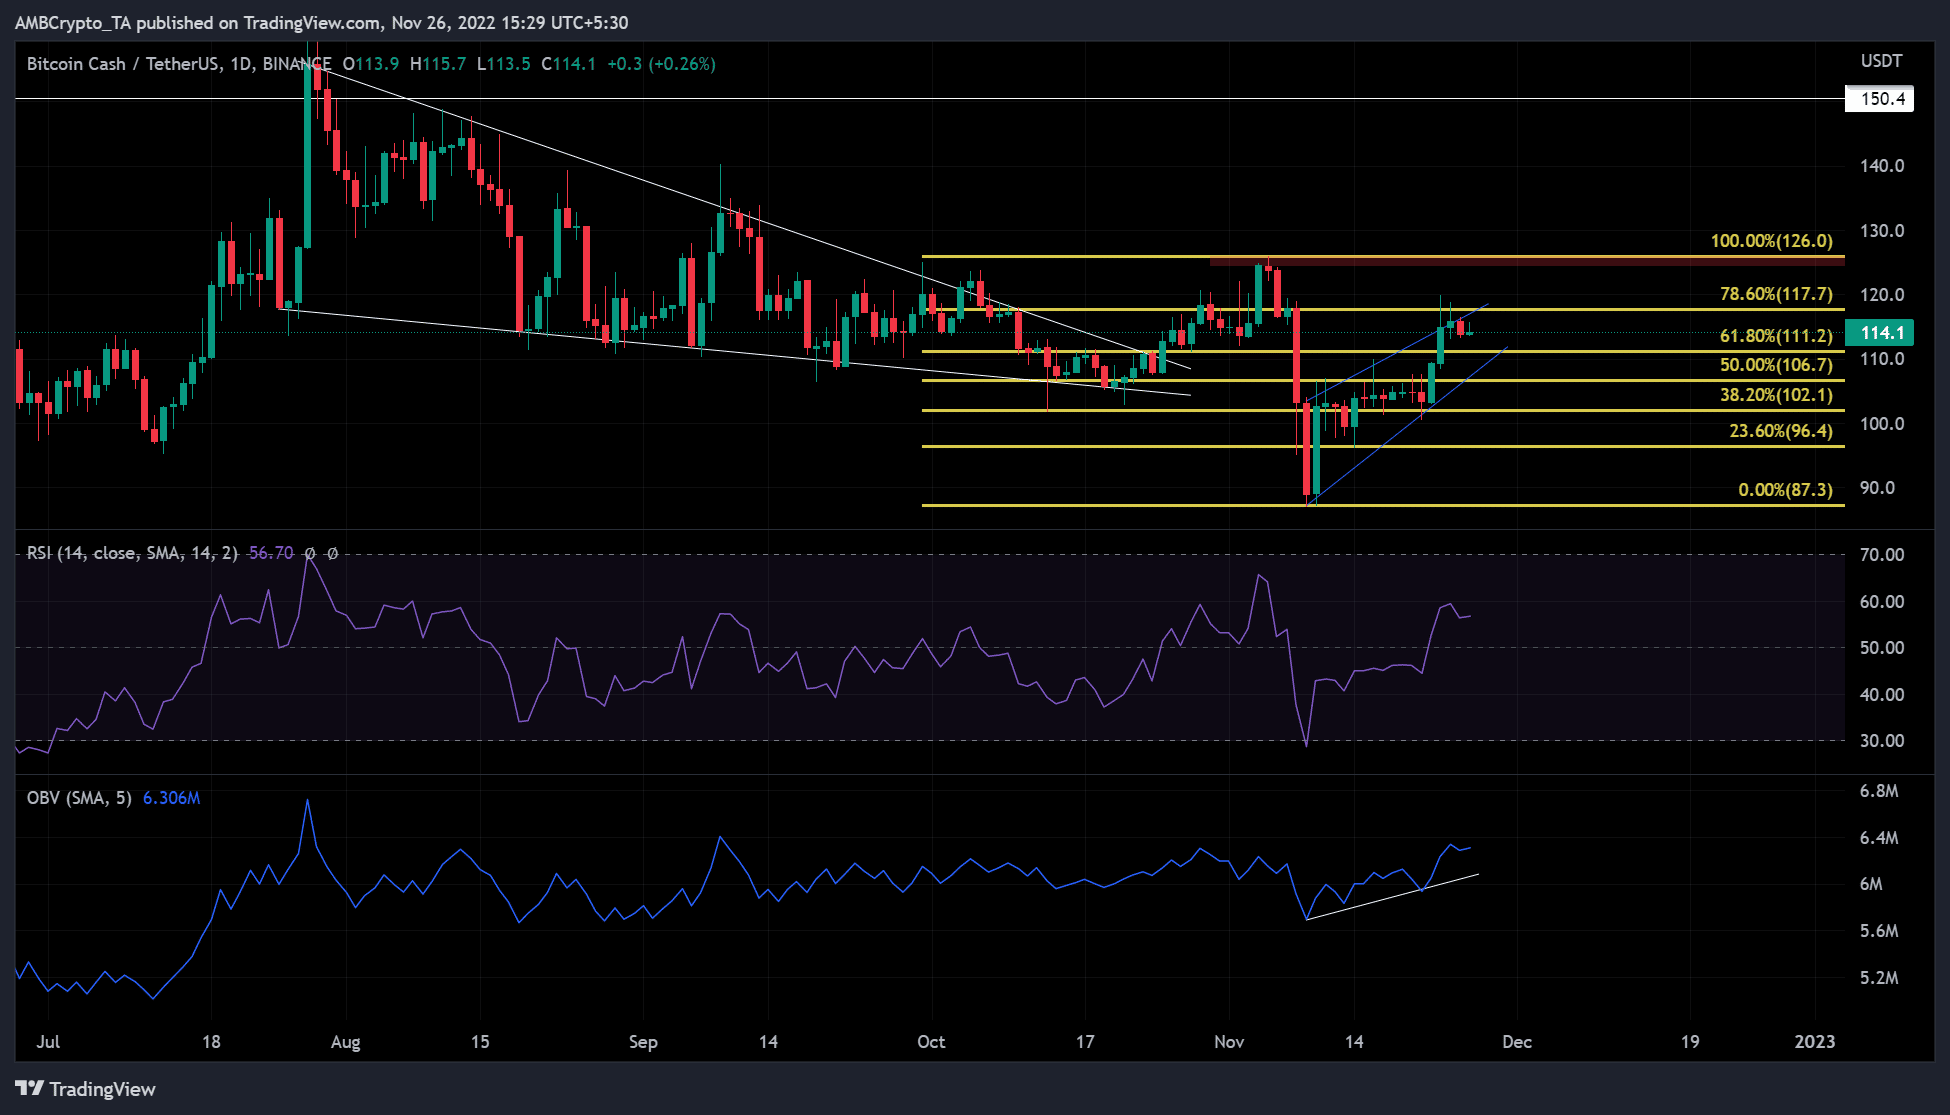The height and width of the screenshot is (1115, 1950).
Task: Select the 38.20%(102.1) Fibonacci level label
Action: [x=1776, y=395]
